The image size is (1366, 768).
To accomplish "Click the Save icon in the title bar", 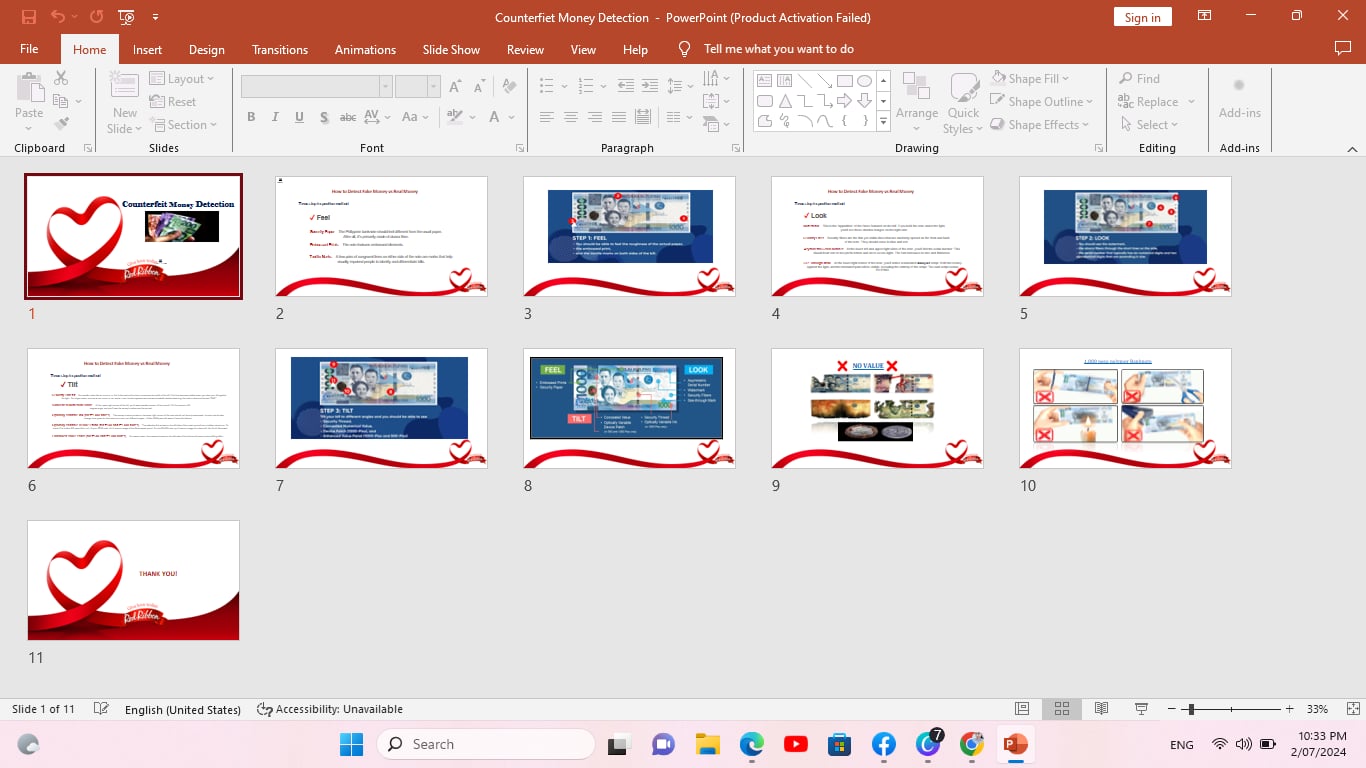I will [x=29, y=17].
